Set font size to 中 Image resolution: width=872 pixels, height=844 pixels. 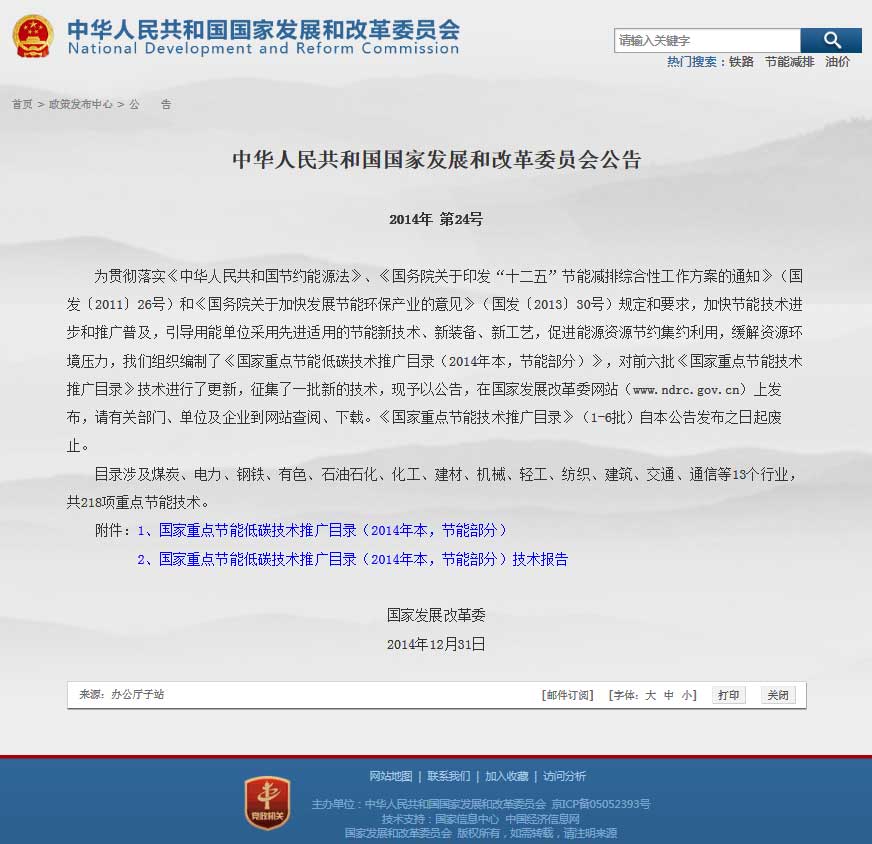tap(669, 695)
